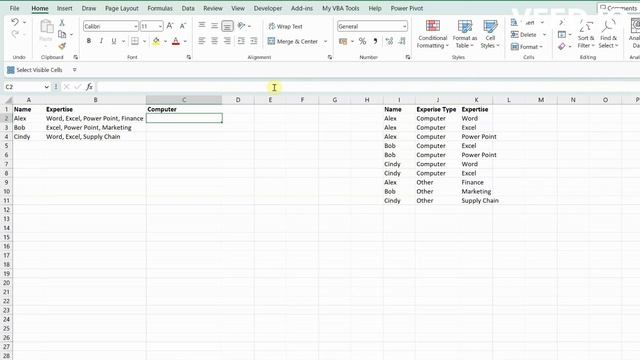
Task: Switch to the Insert tab
Action: (64, 8)
